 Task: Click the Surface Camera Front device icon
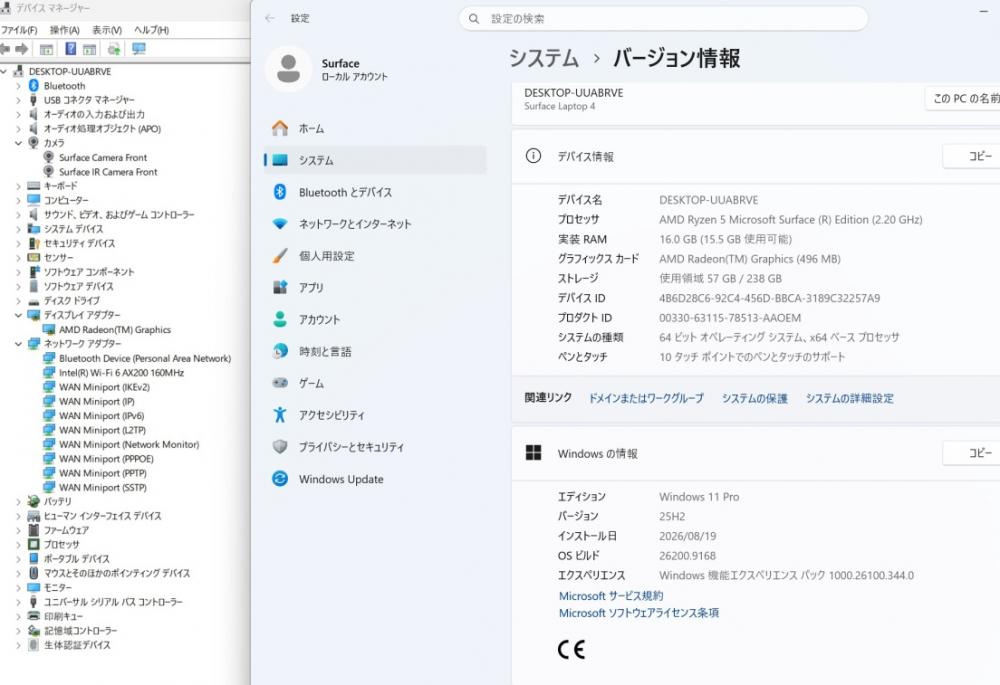(48, 157)
